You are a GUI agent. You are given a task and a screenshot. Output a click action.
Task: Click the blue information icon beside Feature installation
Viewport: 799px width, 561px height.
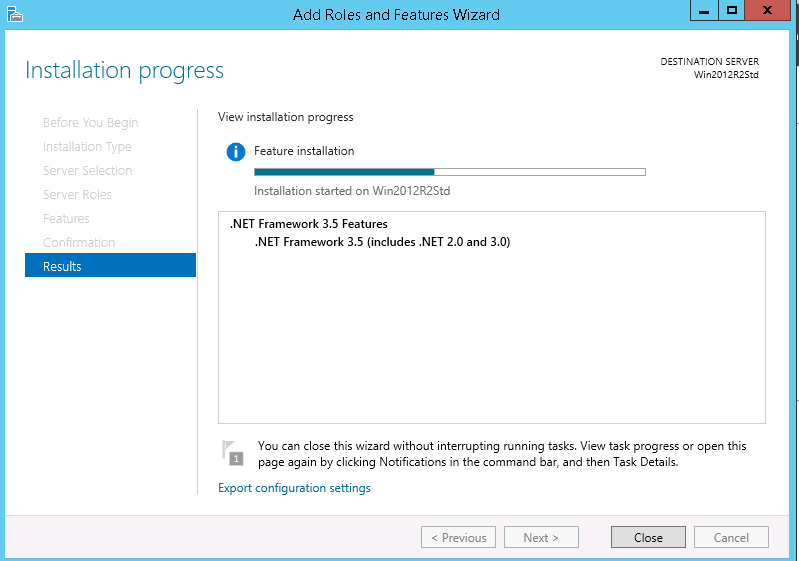pos(235,151)
